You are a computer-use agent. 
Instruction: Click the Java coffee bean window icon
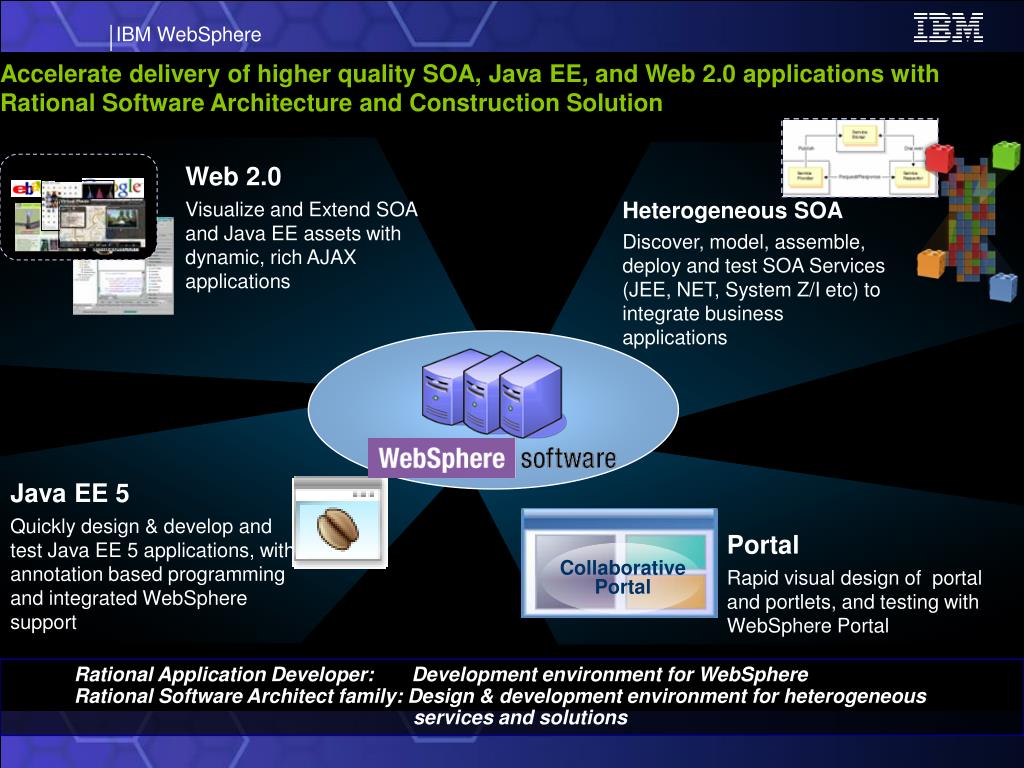tap(340, 522)
